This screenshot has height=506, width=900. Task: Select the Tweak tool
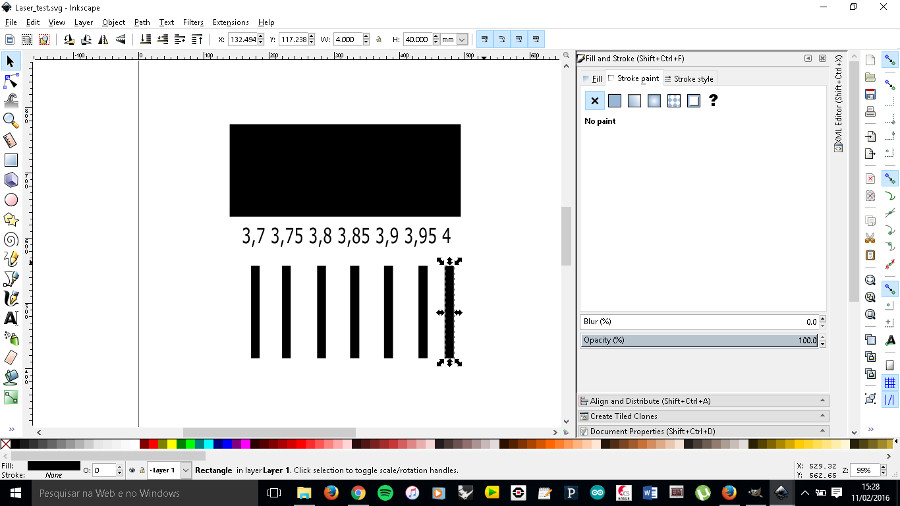[10, 101]
